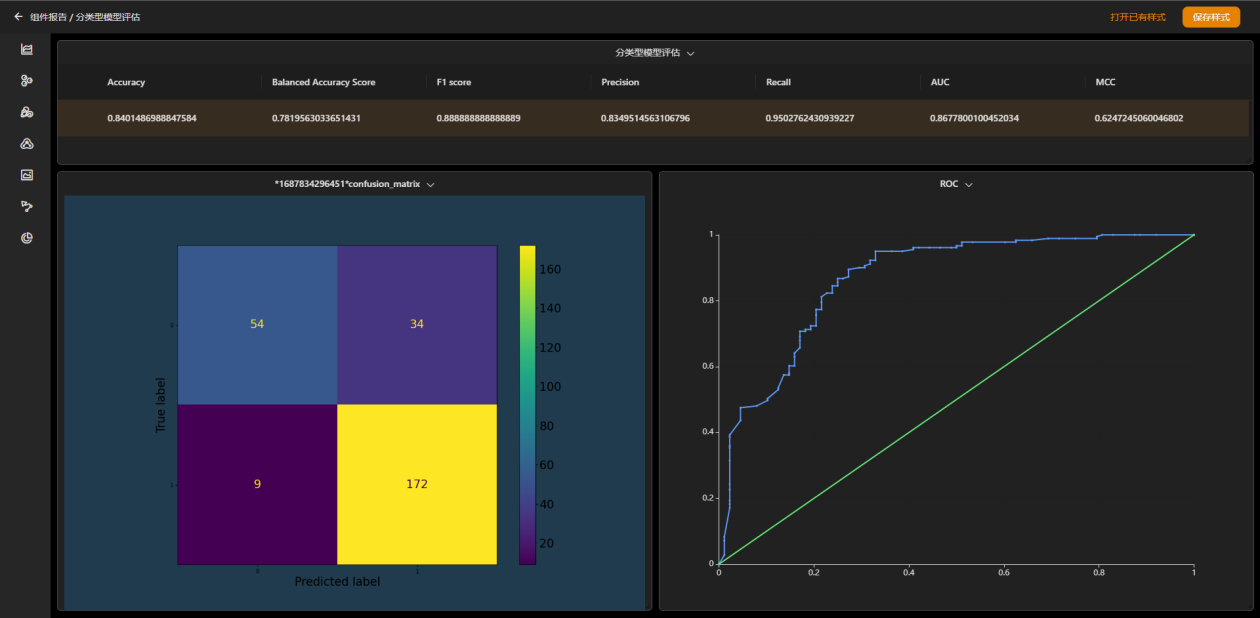This screenshot has height=618, width=1260.
Task: Select the F1 value 0.888888888888889
Action: [x=478, y=118]
